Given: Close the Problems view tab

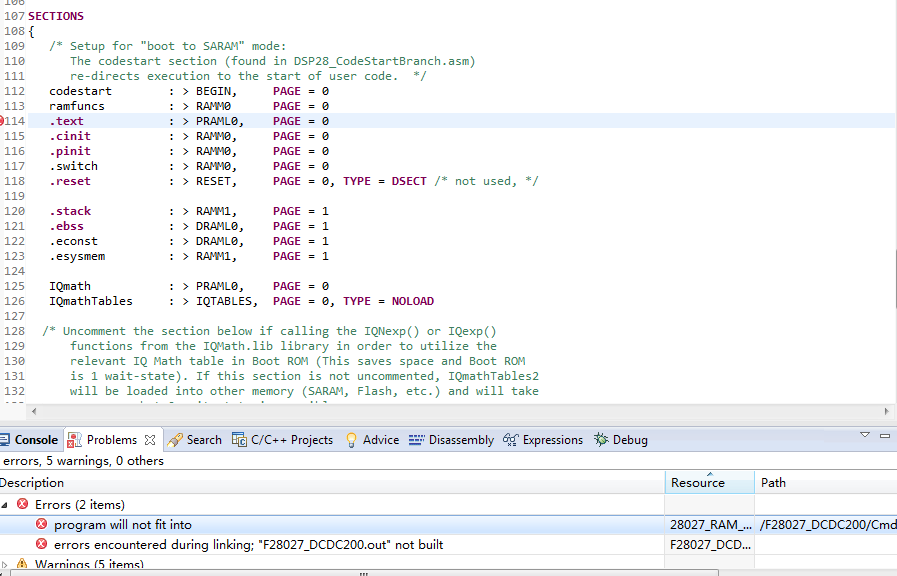Looking at the screenshot, I should tap(150, 440).
